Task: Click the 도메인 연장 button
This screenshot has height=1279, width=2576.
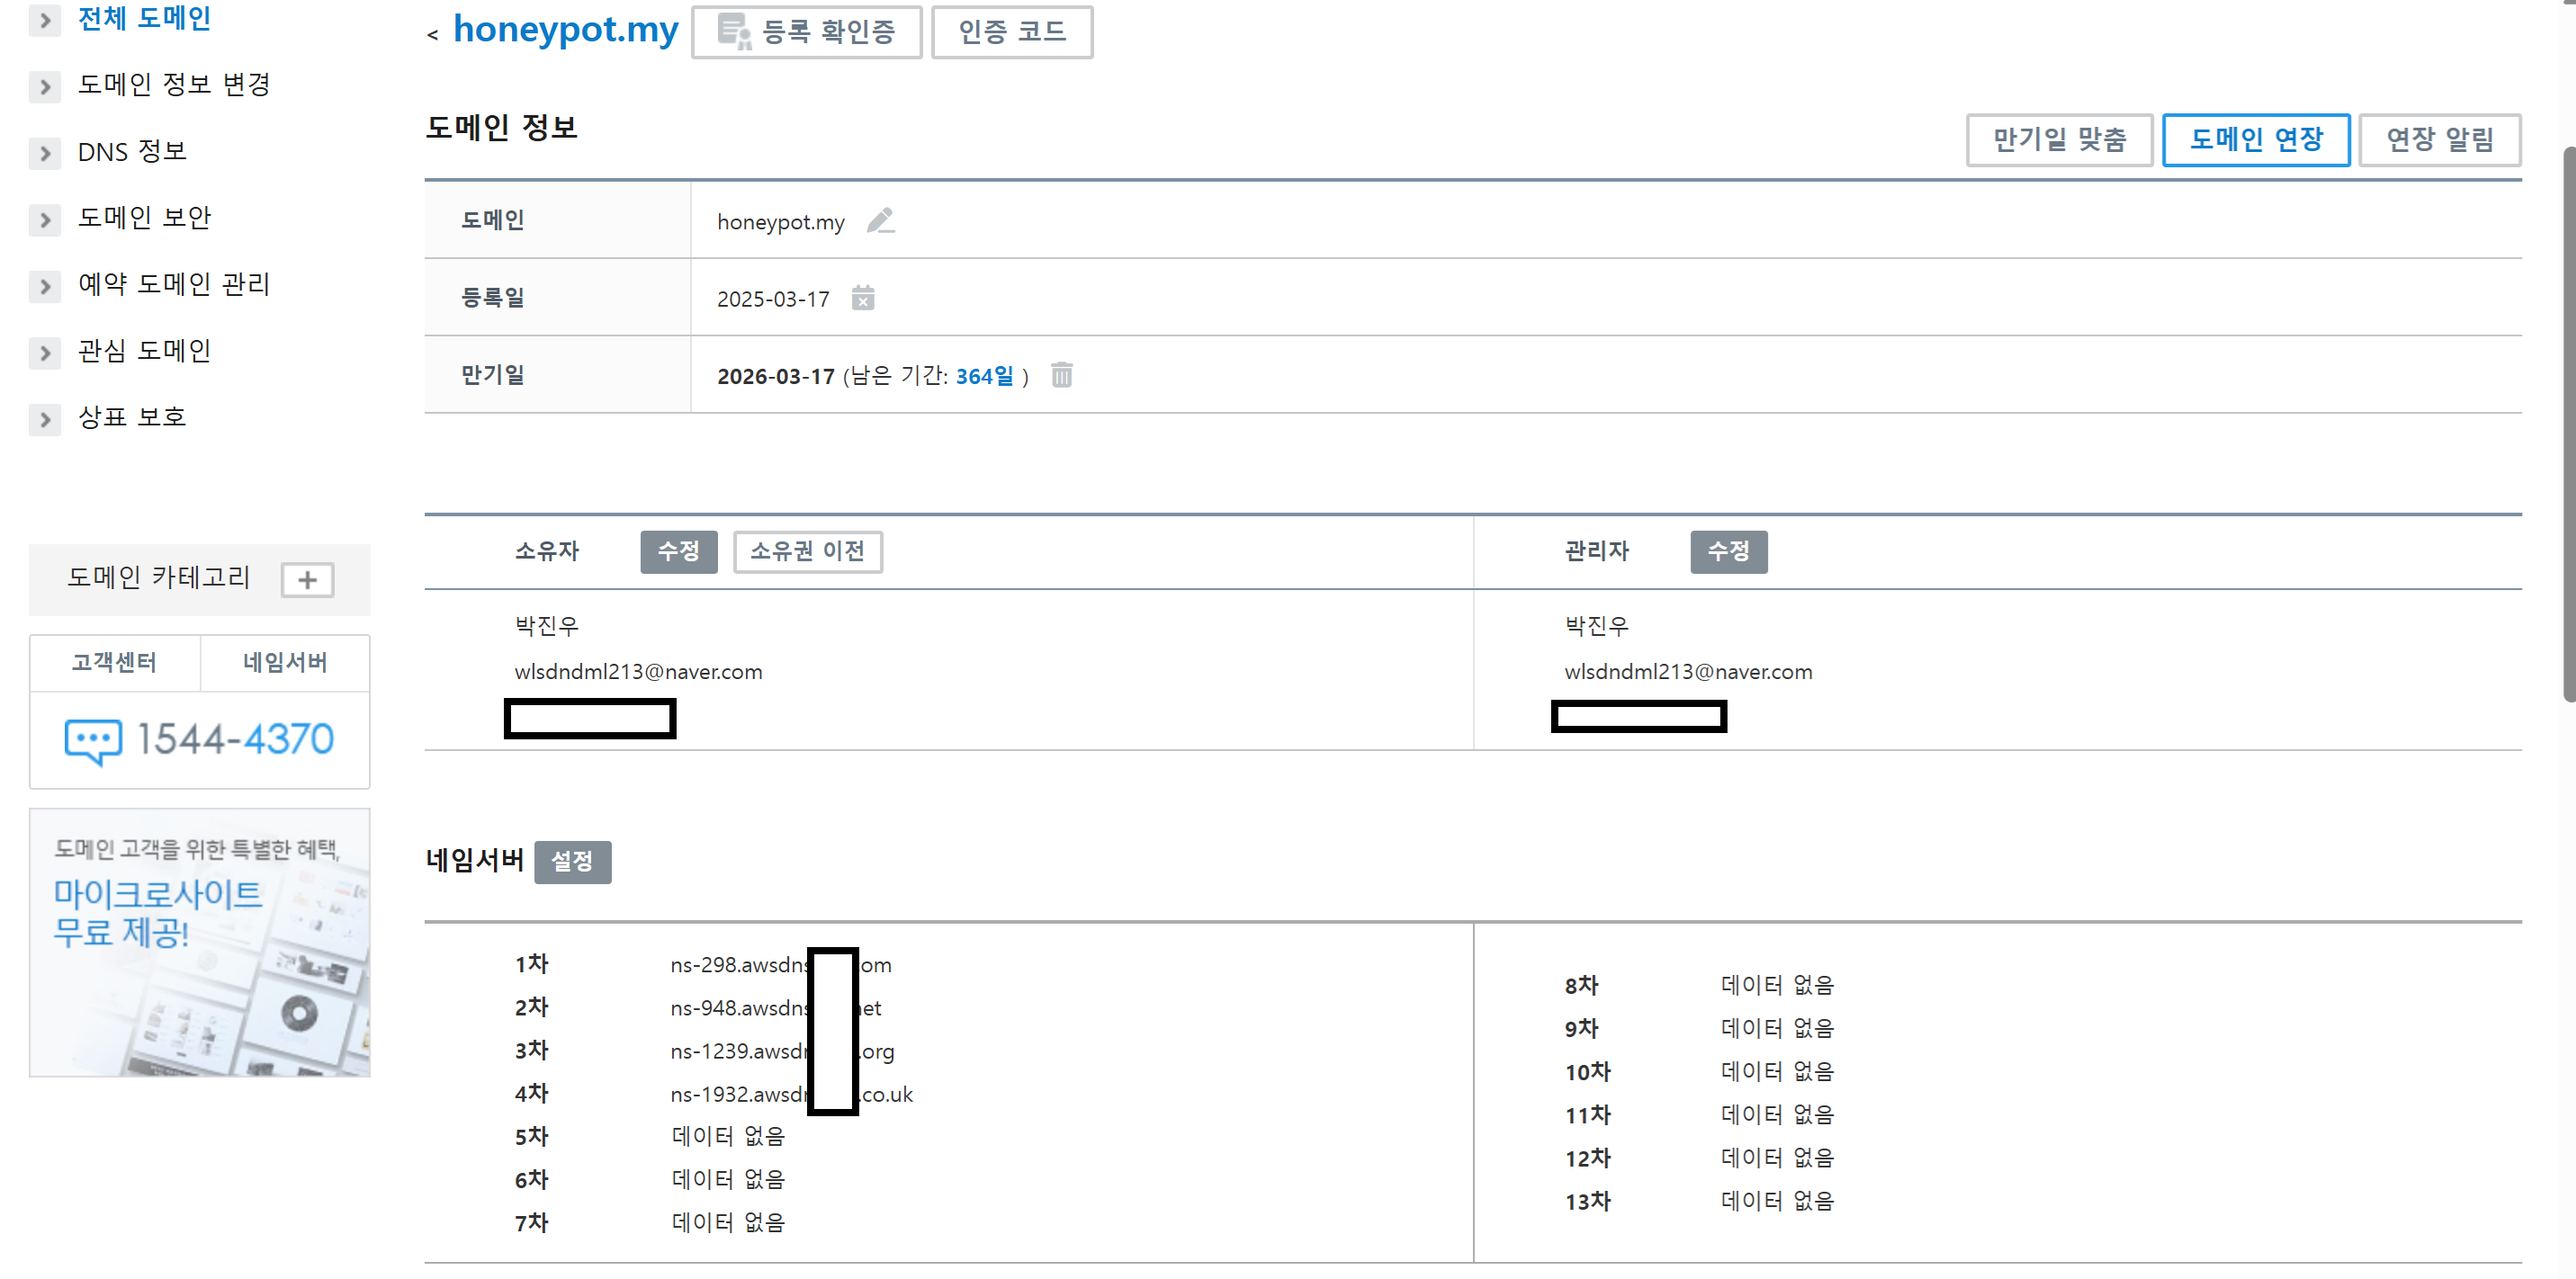Action: pyautogui.click(x=2255, y=140)
